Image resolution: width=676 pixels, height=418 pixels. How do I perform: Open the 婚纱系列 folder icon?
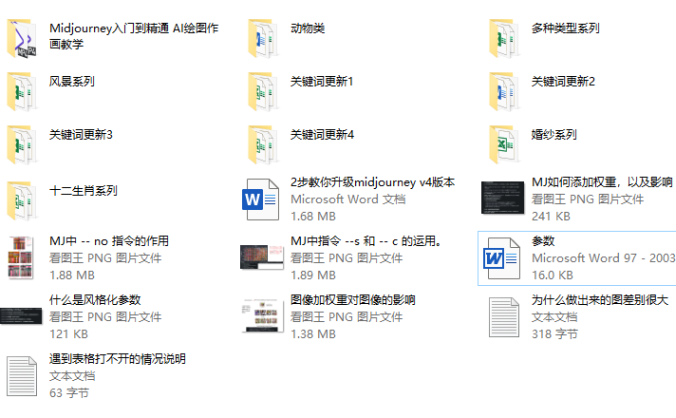(x=504, y=145)
